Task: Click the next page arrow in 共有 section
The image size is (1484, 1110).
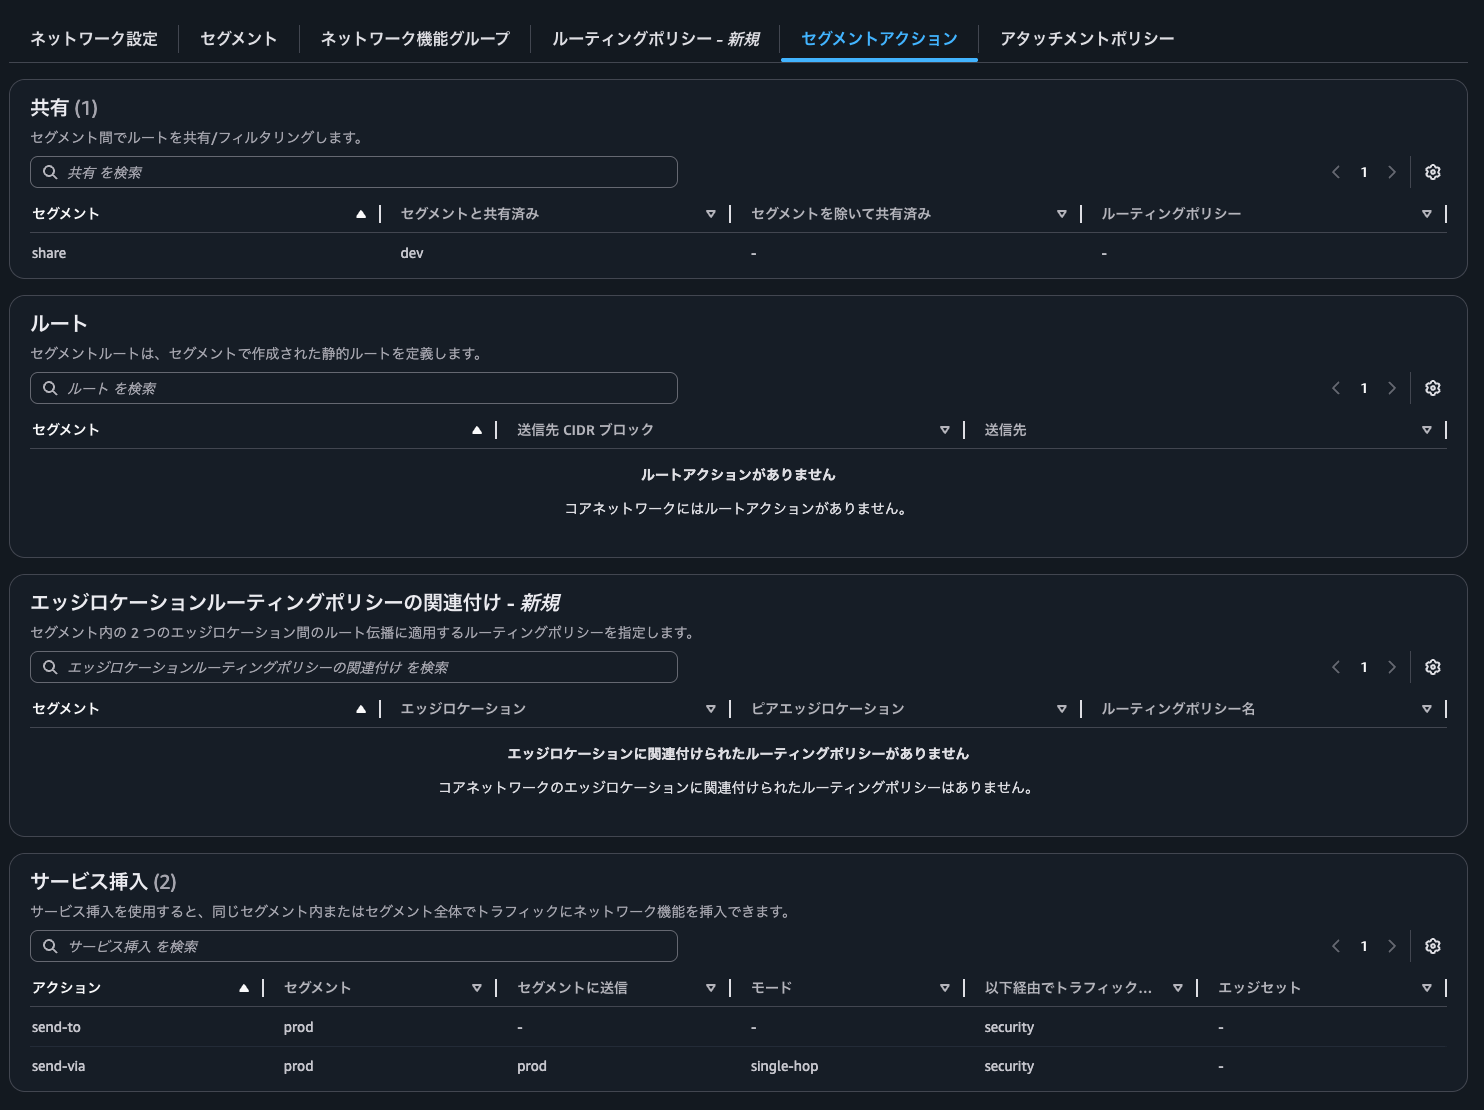Action: (x=1392, y=171)
